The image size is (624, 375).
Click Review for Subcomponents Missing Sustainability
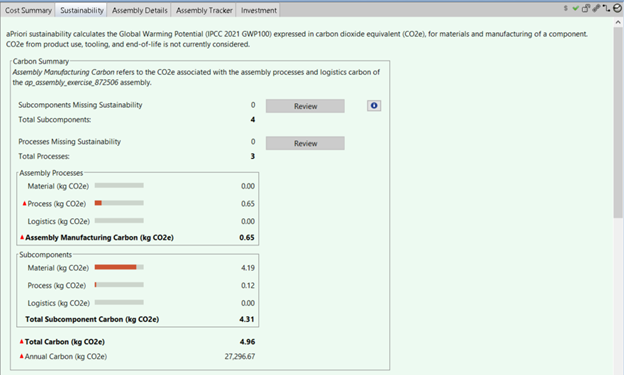[305, 106]
